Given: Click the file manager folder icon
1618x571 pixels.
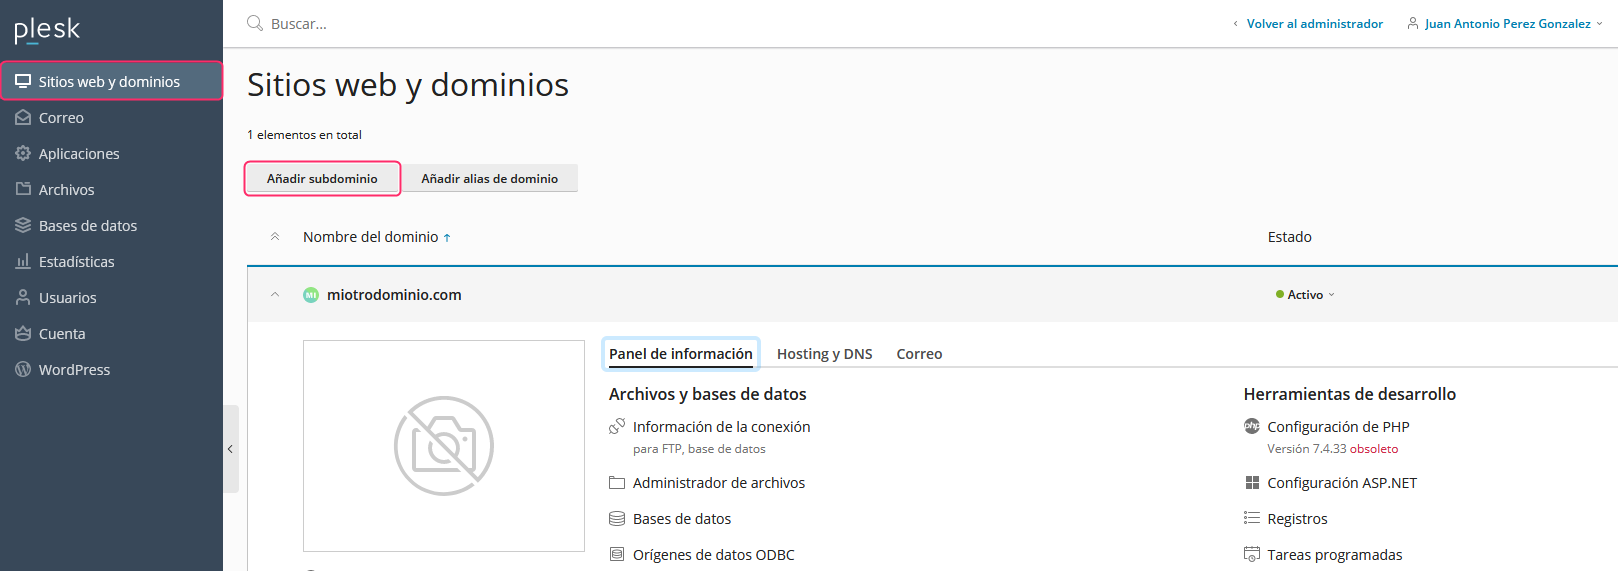Looking at the screenshot, I should point(617,483).
